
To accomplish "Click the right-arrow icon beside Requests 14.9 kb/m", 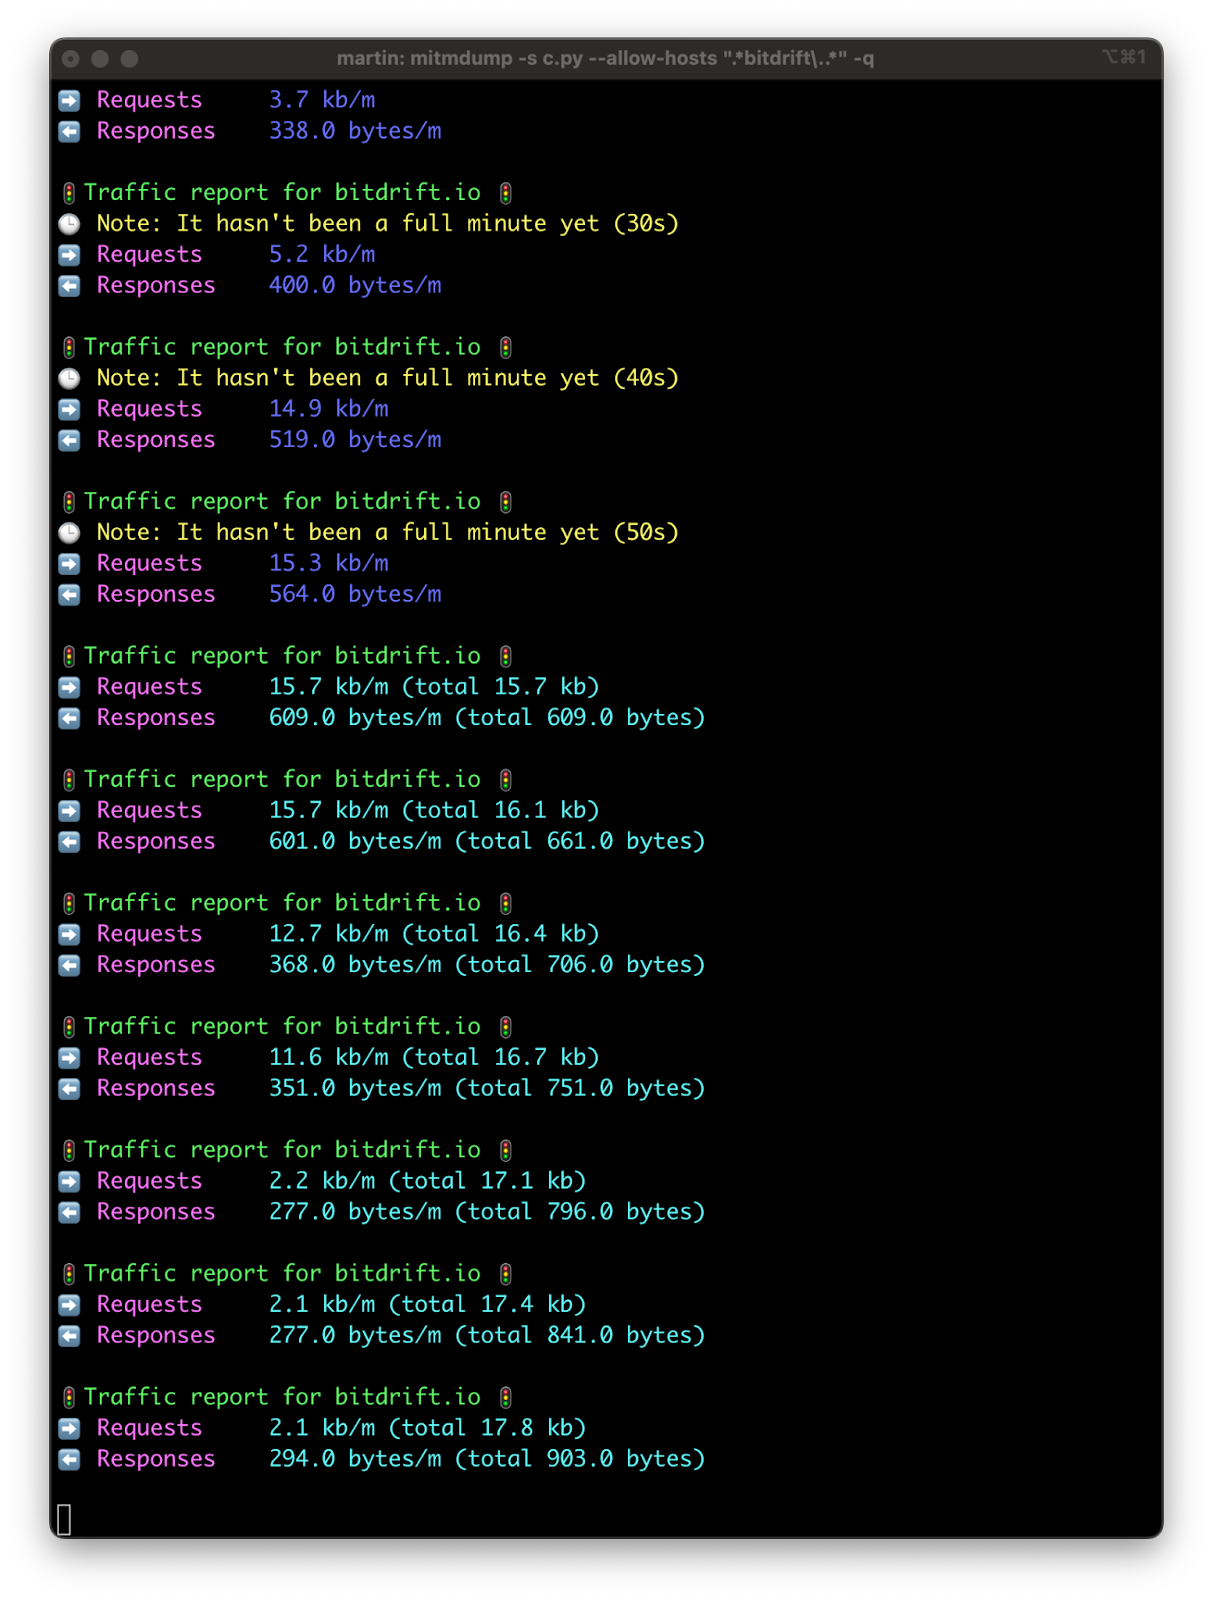I will coord(69,409).
